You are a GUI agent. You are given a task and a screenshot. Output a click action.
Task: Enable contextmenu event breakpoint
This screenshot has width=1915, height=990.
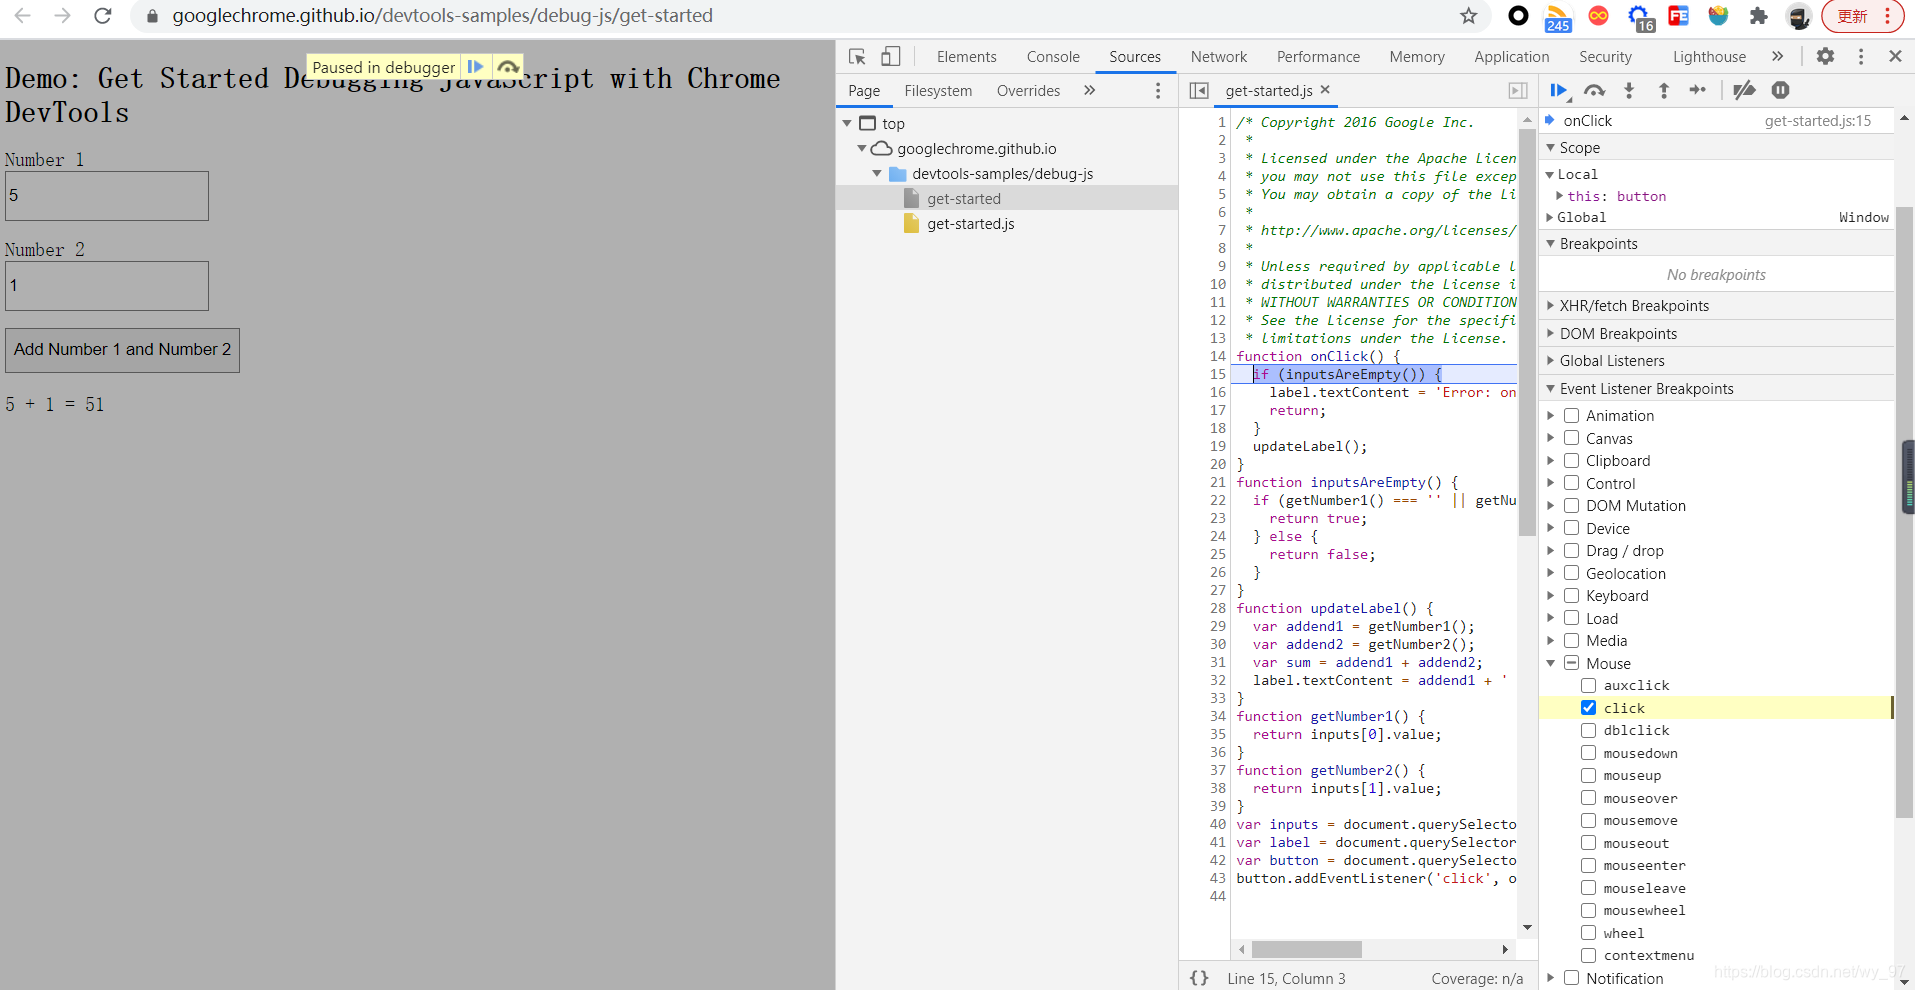(x=1588, y=955)
